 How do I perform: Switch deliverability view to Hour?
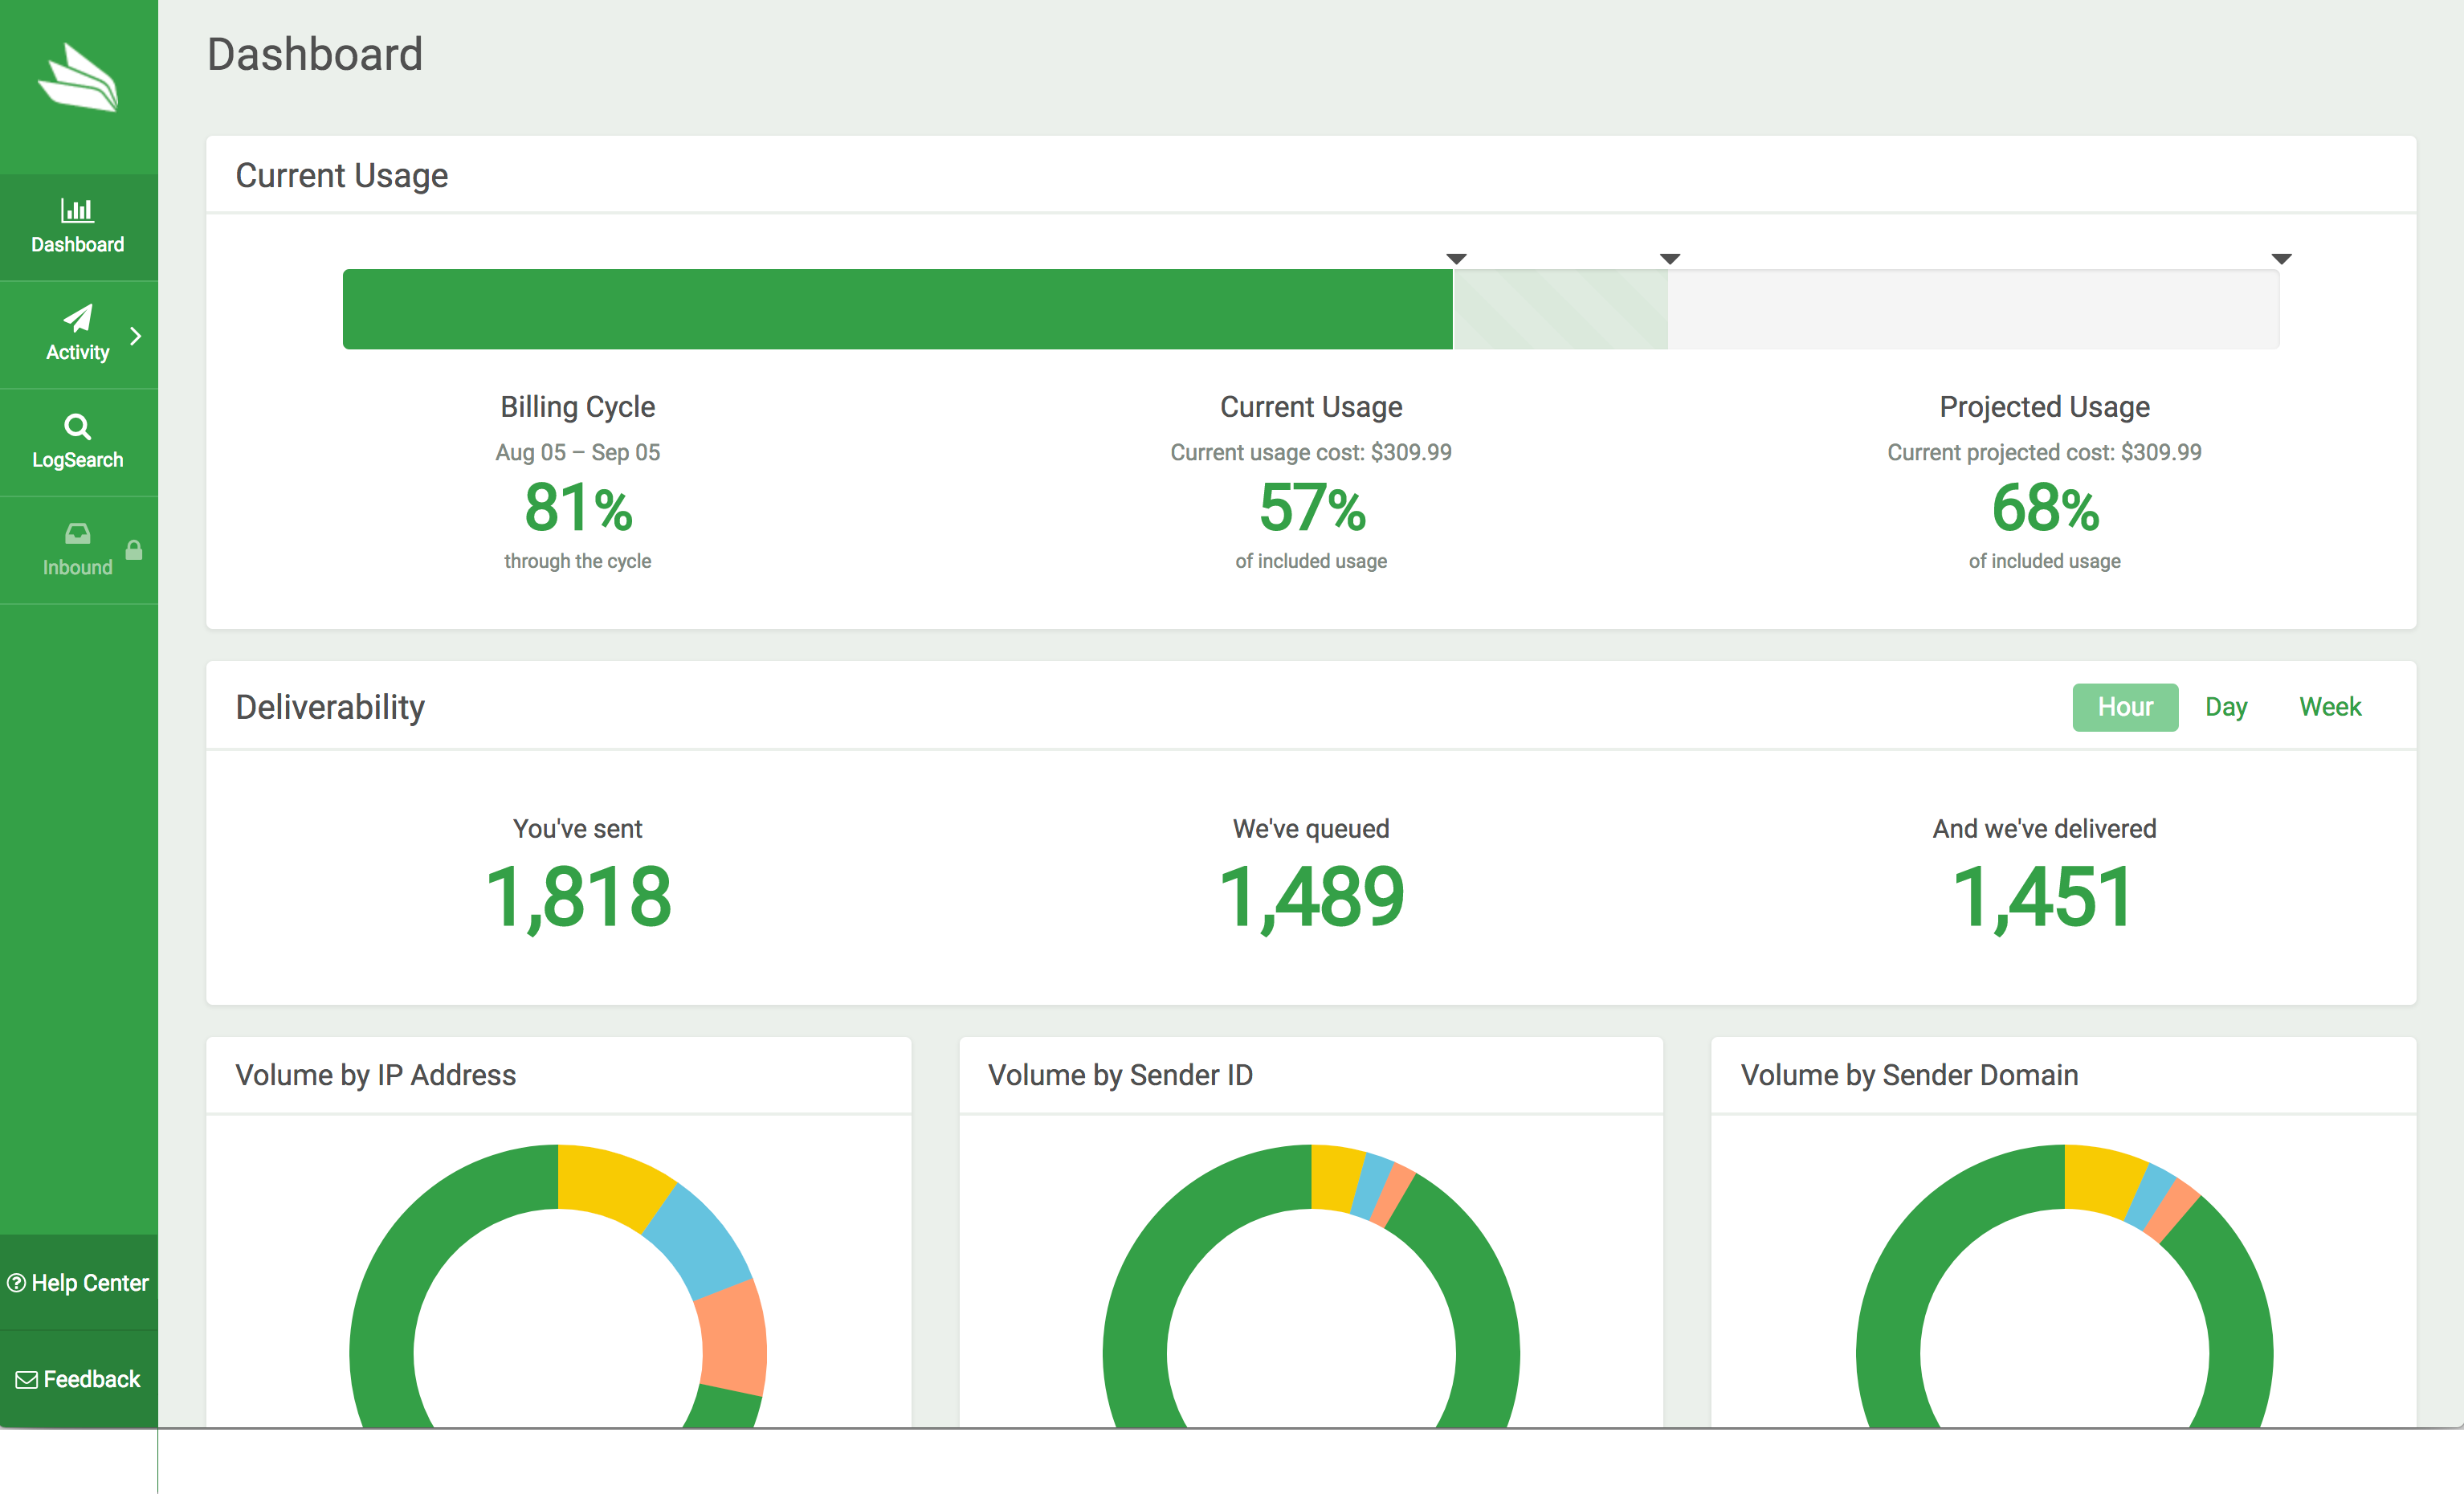[2126, 708]
